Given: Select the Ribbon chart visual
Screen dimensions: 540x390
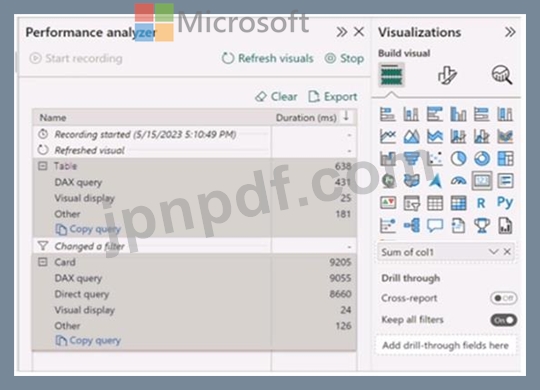Looking at the screenshot, I should [x=505, y=136].
